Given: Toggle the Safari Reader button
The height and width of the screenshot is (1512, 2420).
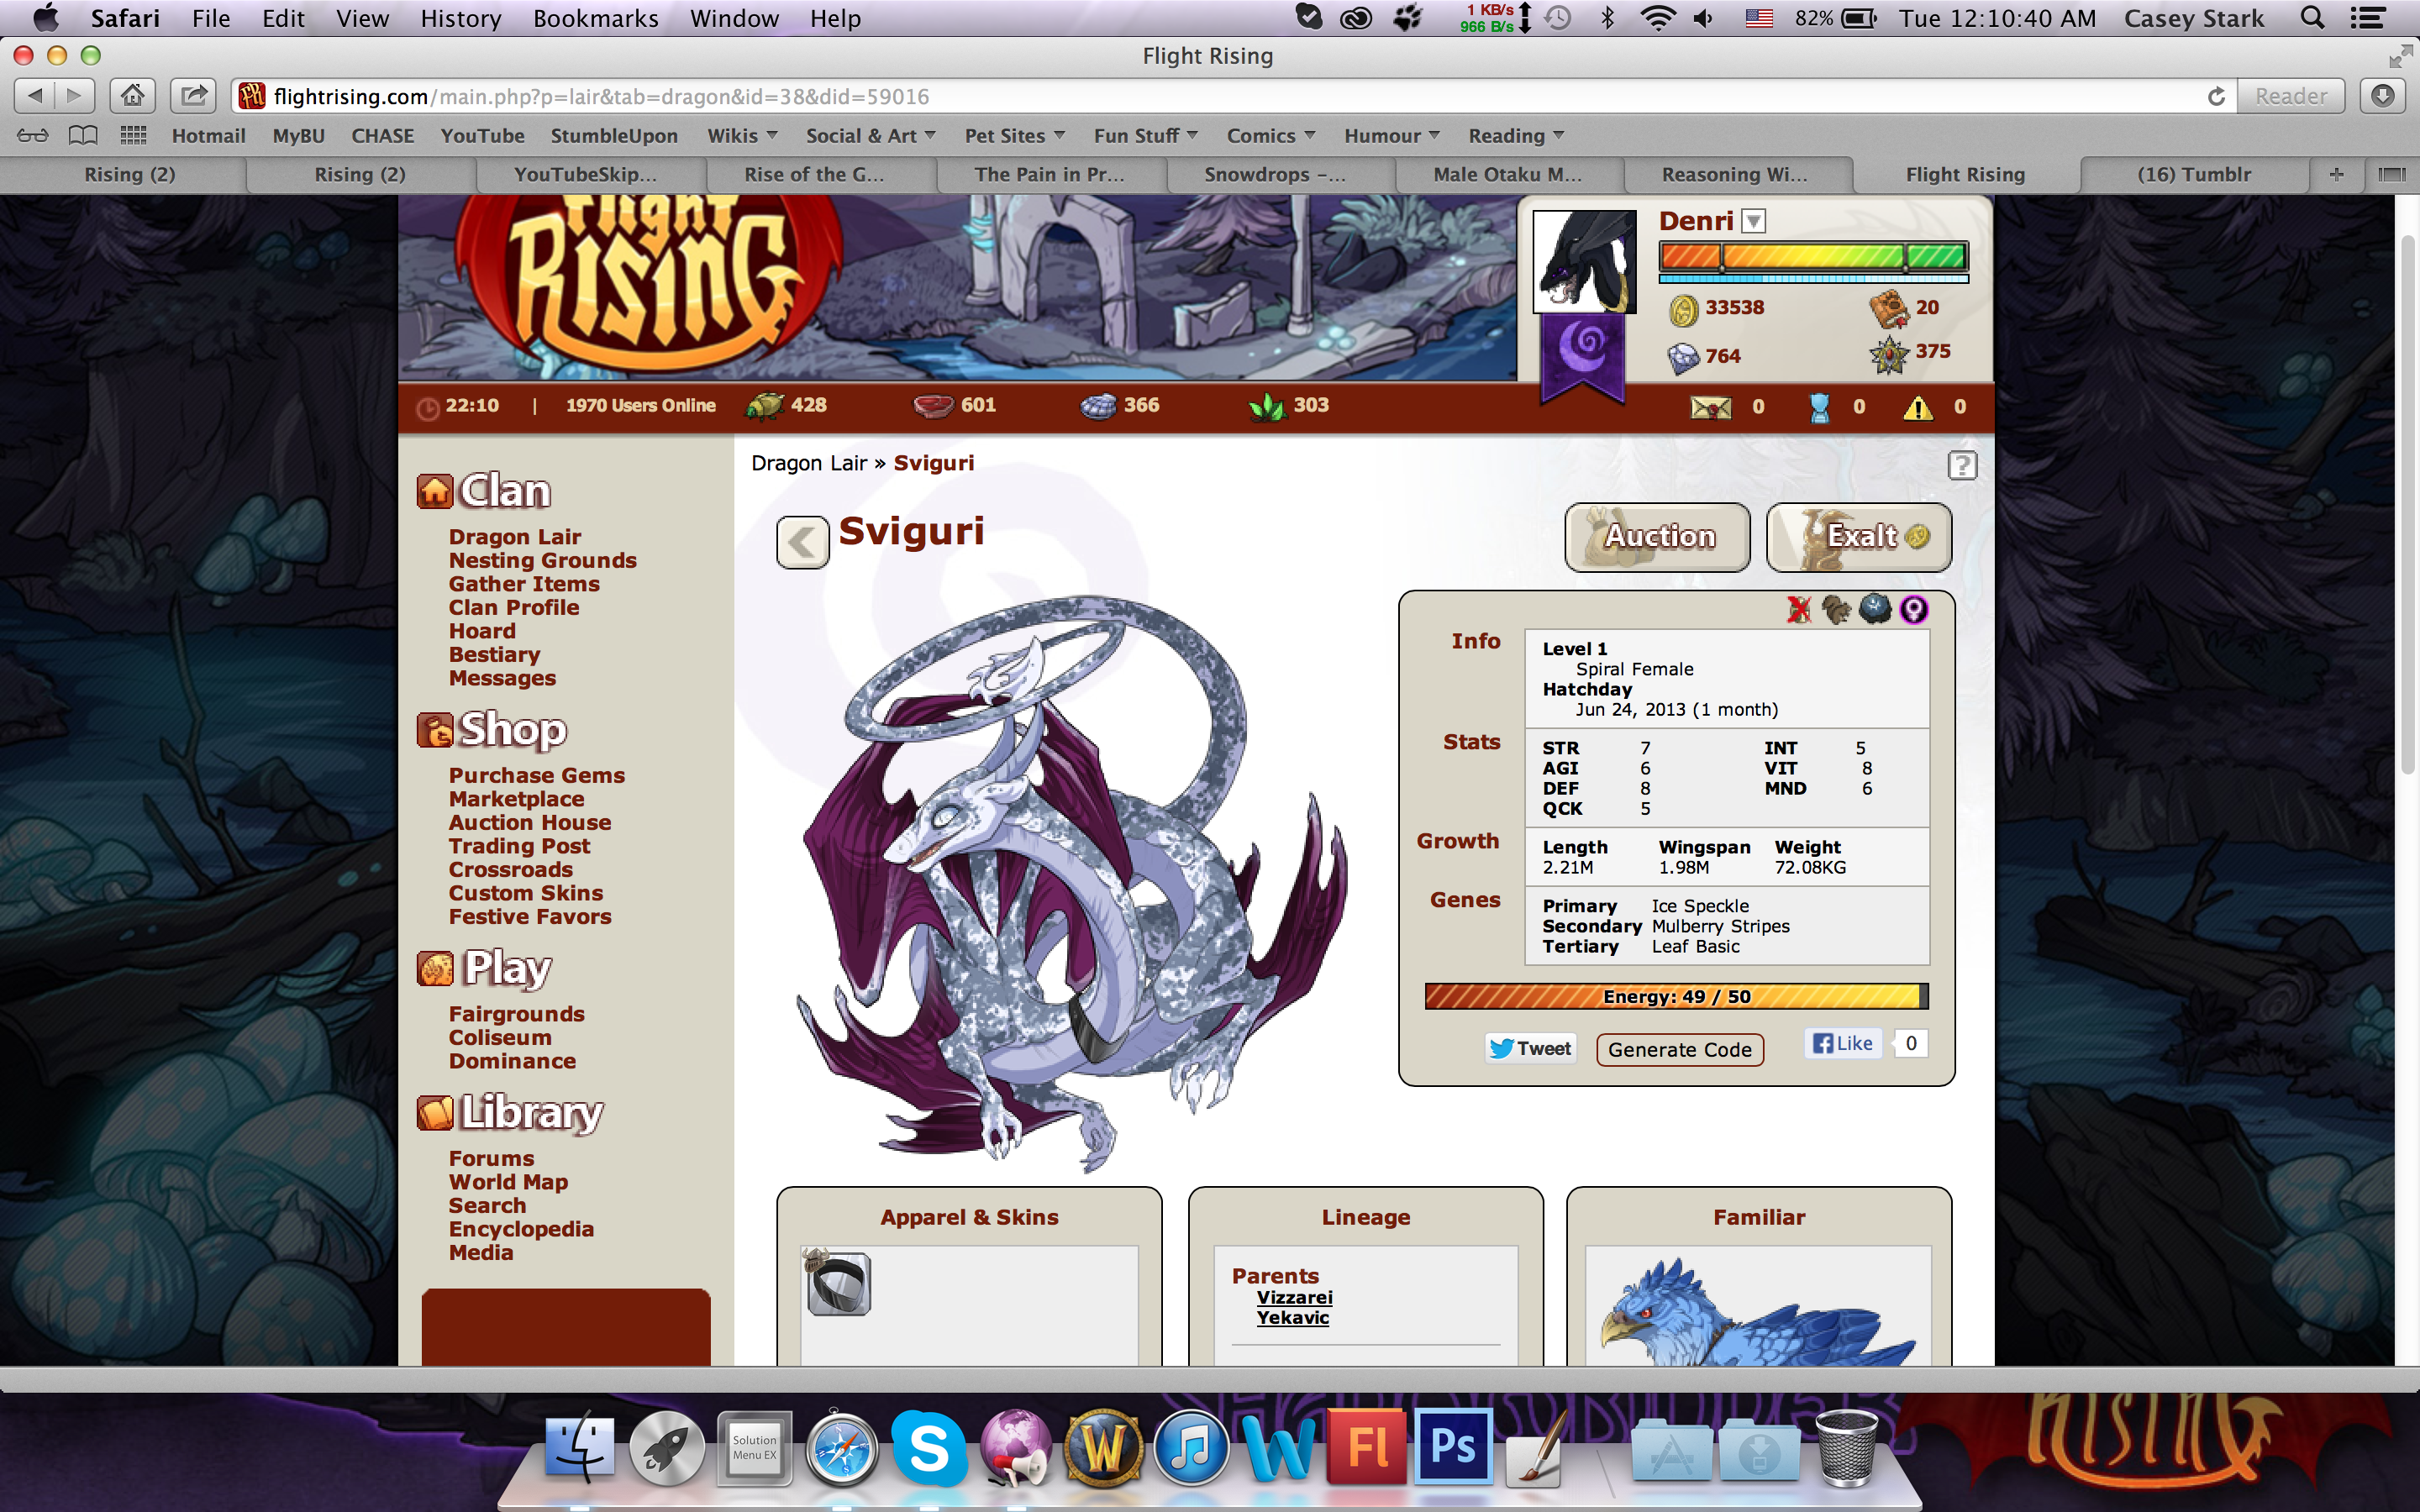Looking at the screenshot, I should tap(2290, 96).
